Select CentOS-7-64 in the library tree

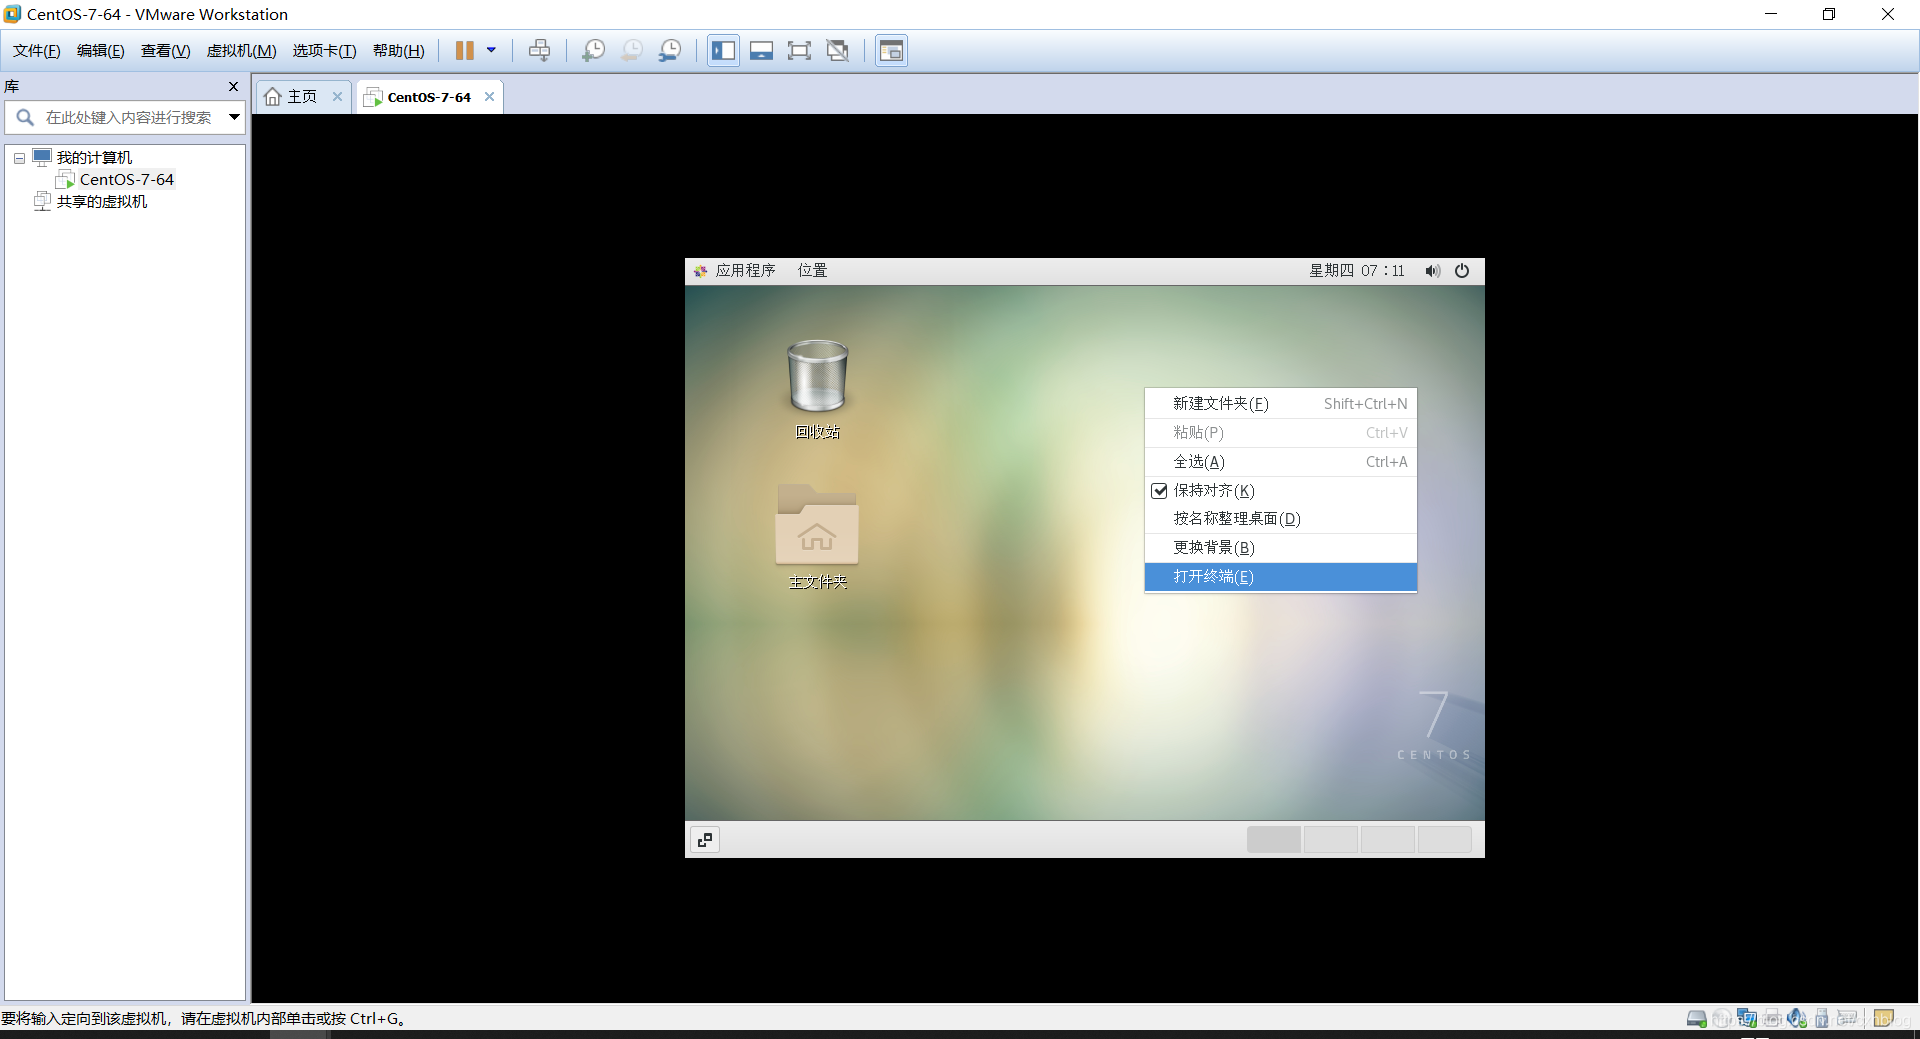[127, 180]
